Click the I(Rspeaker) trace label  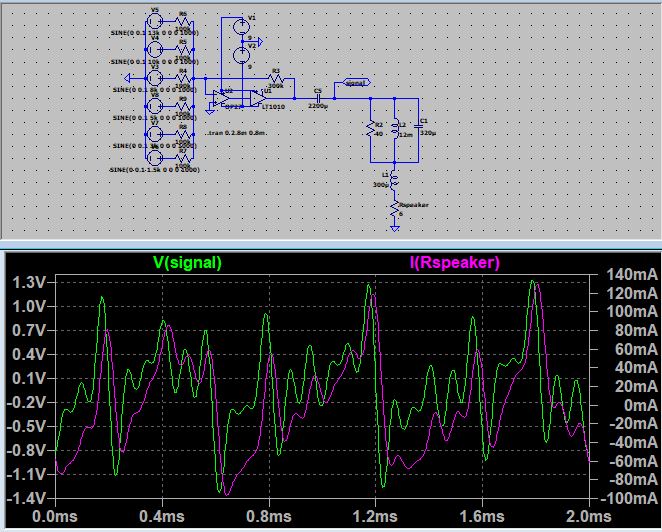455,263
